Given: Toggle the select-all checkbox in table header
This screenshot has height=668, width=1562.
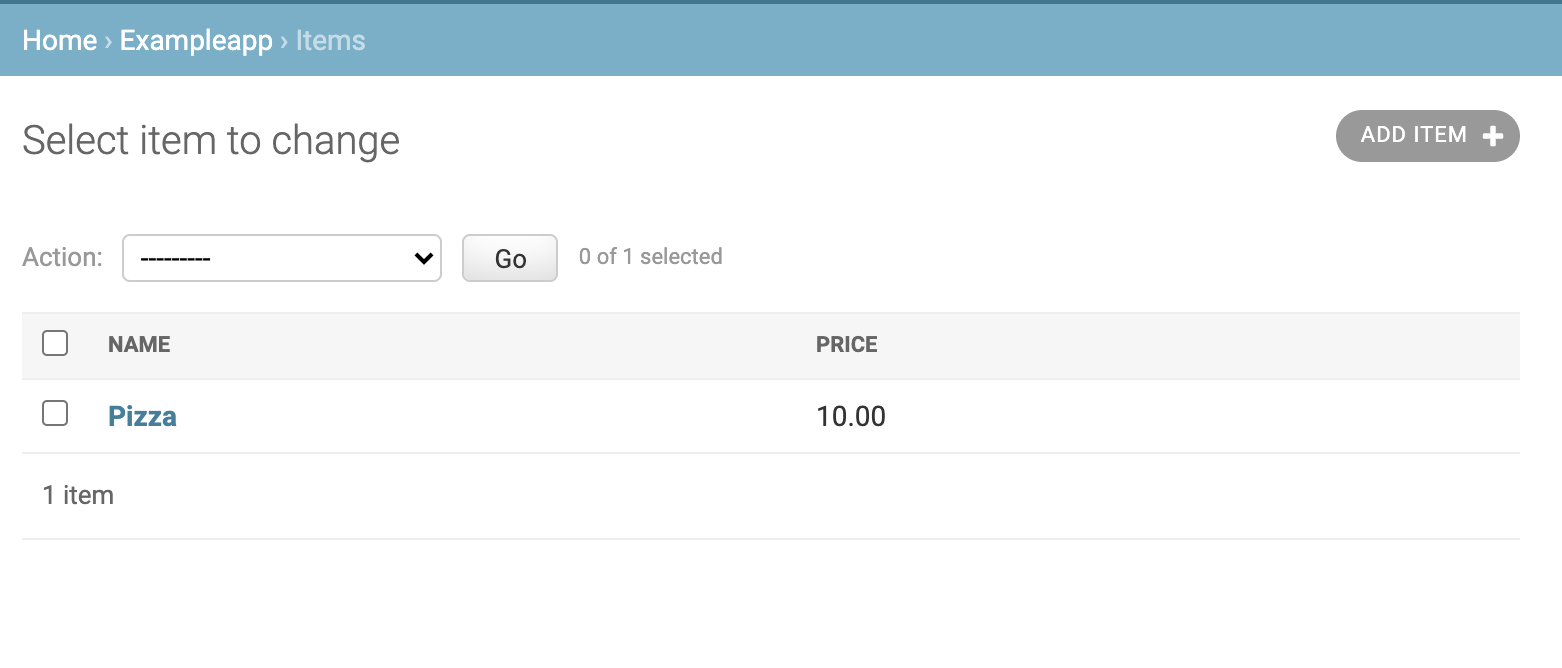Looking at the screenshot, I should [55, 344].
